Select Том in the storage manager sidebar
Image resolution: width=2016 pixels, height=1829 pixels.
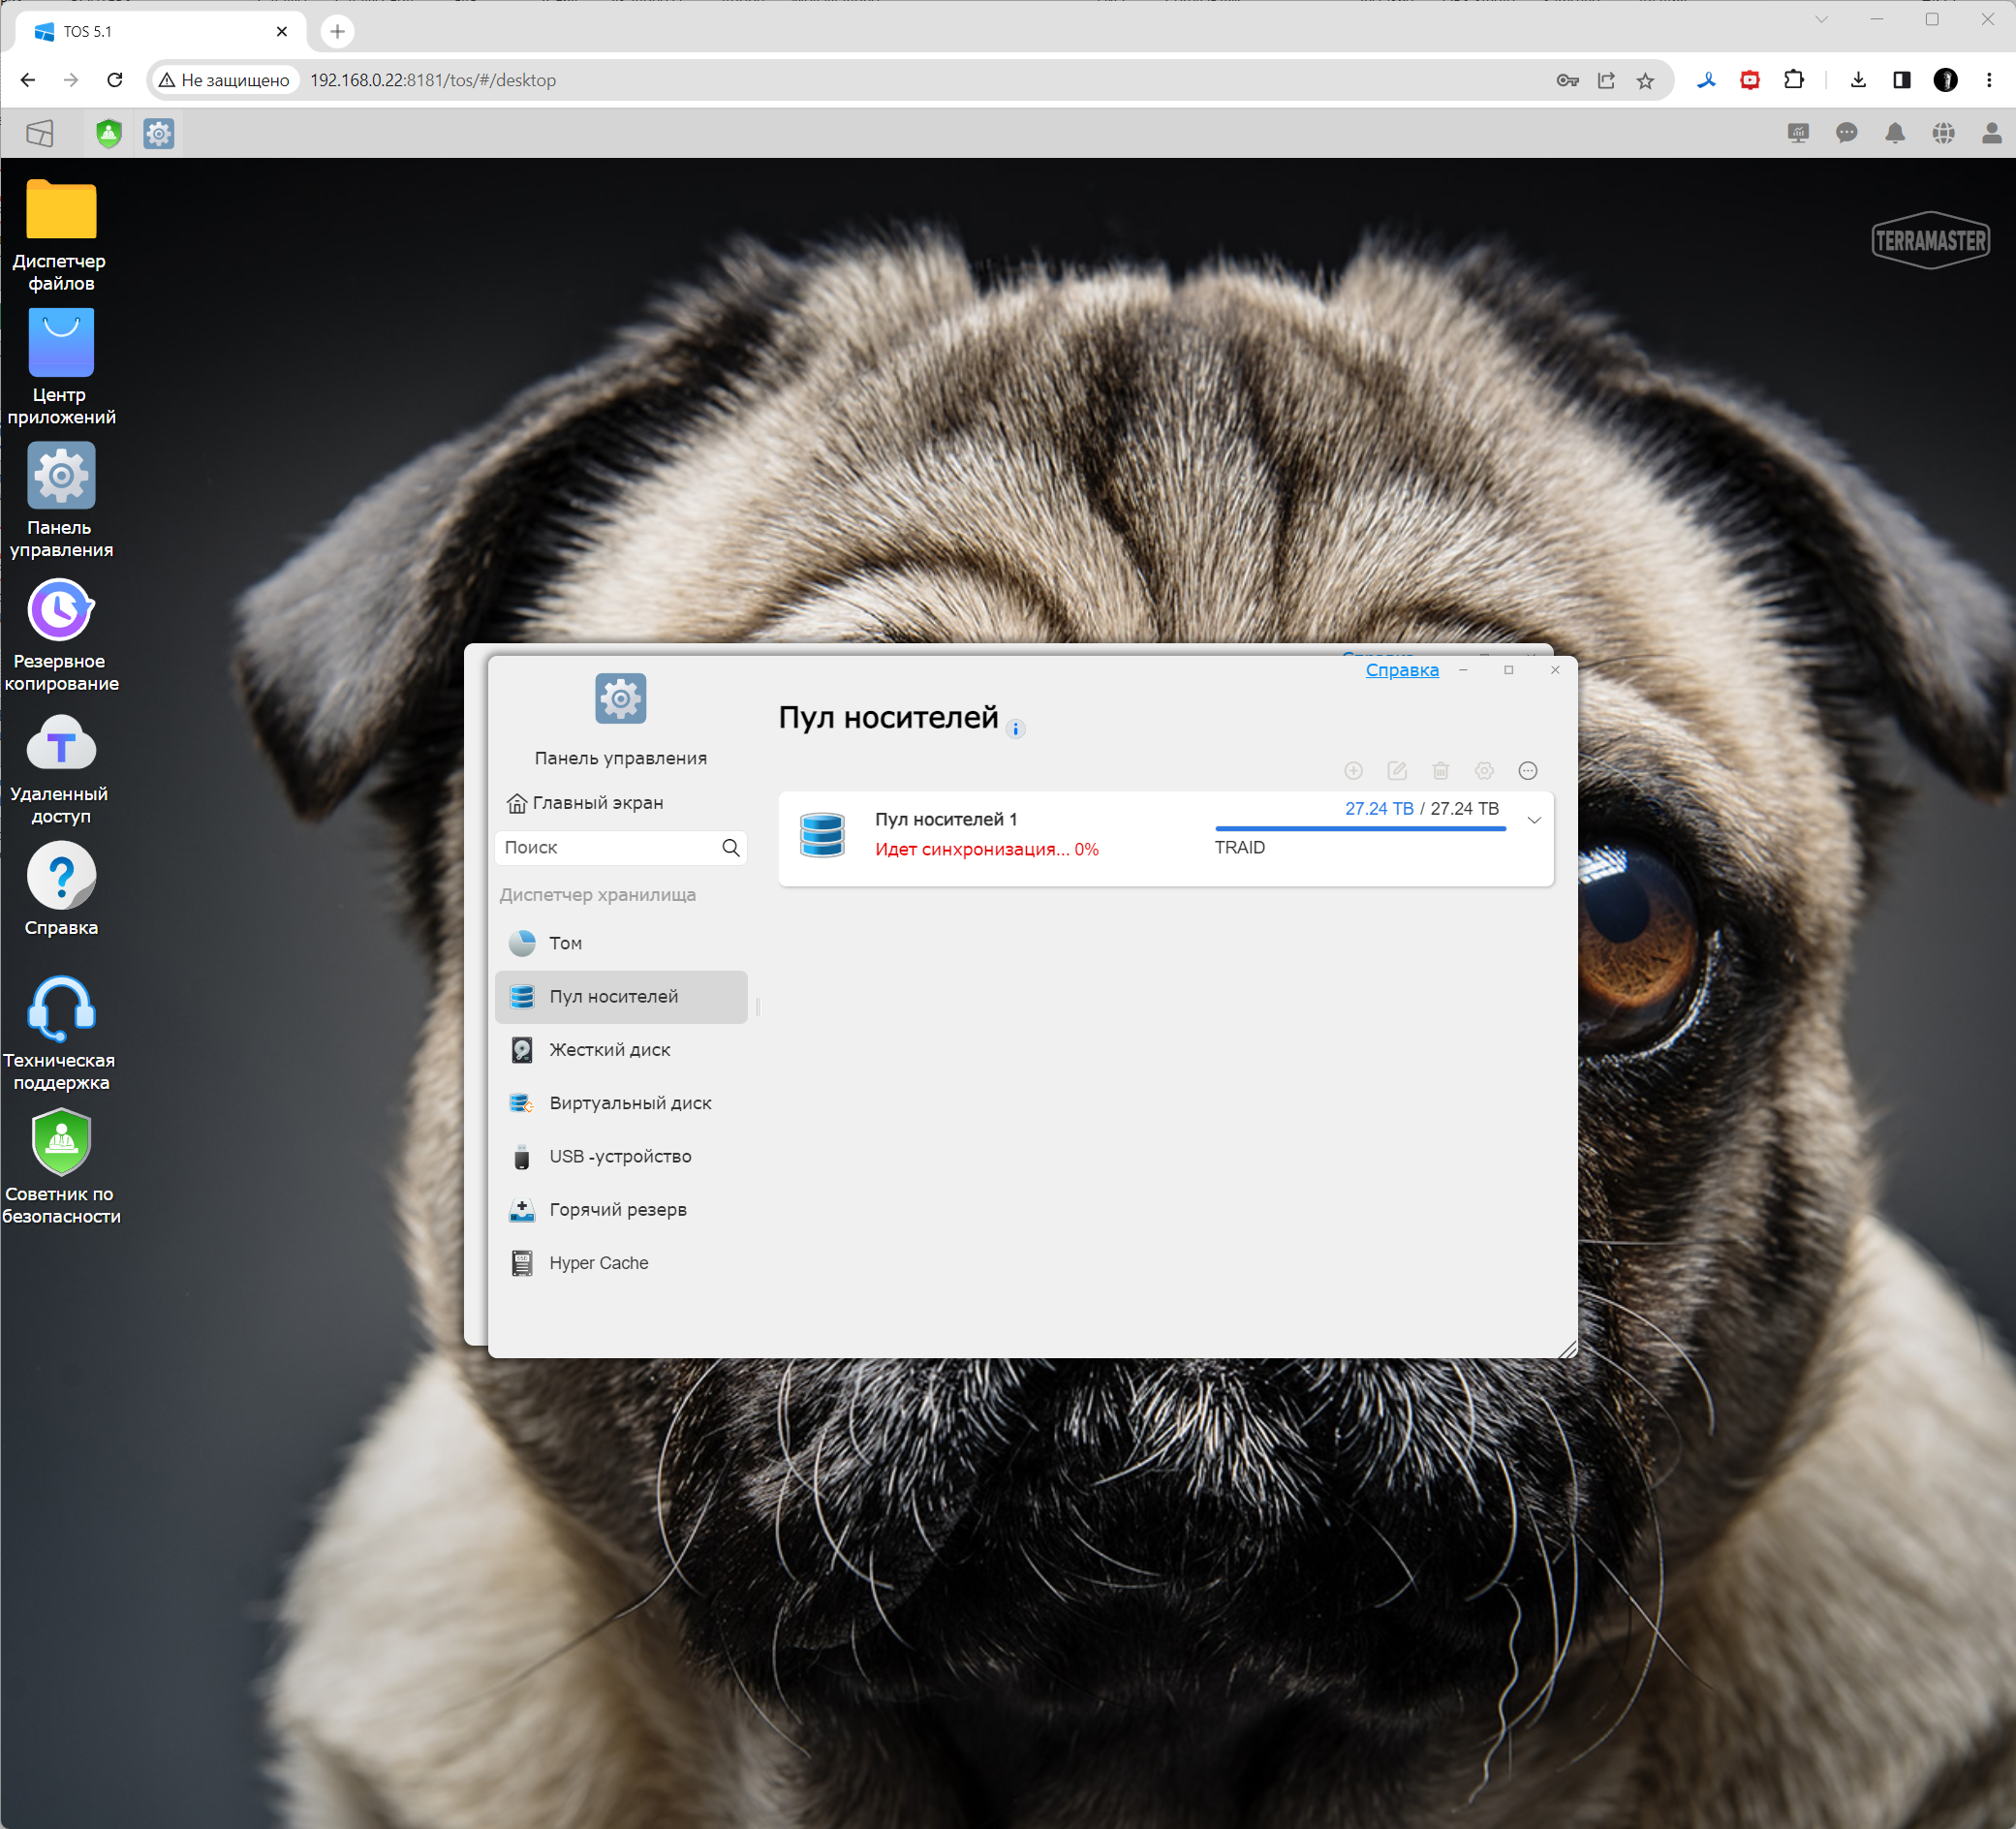565,943
